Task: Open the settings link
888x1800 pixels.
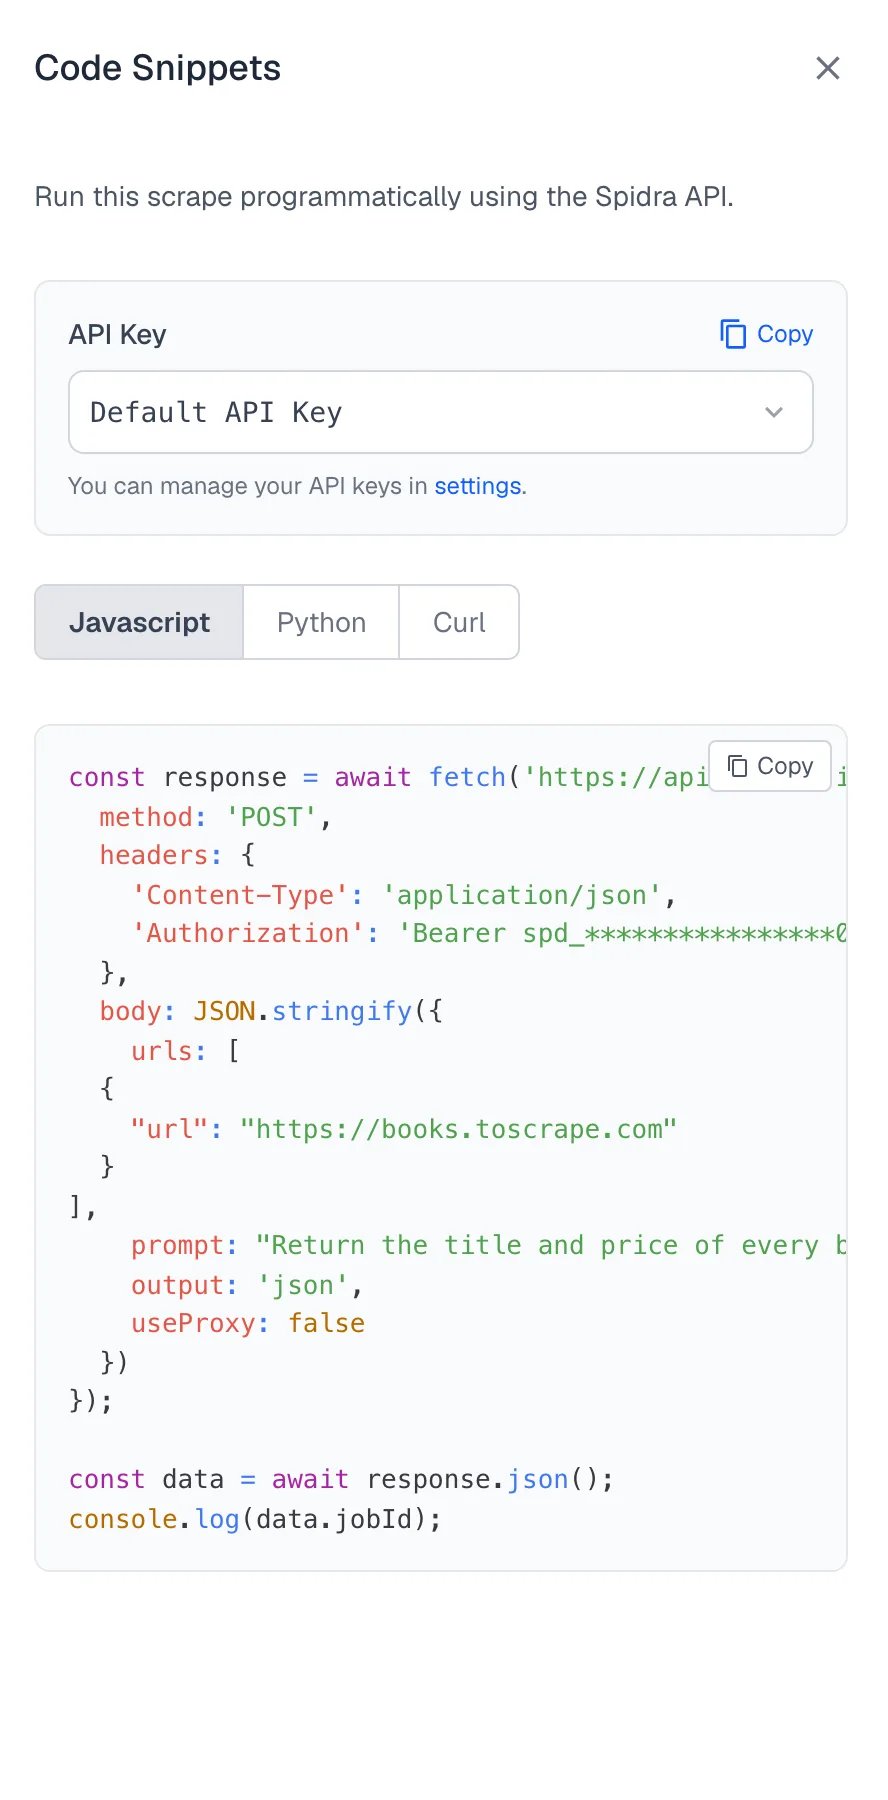Action: (x=477, y=486)
